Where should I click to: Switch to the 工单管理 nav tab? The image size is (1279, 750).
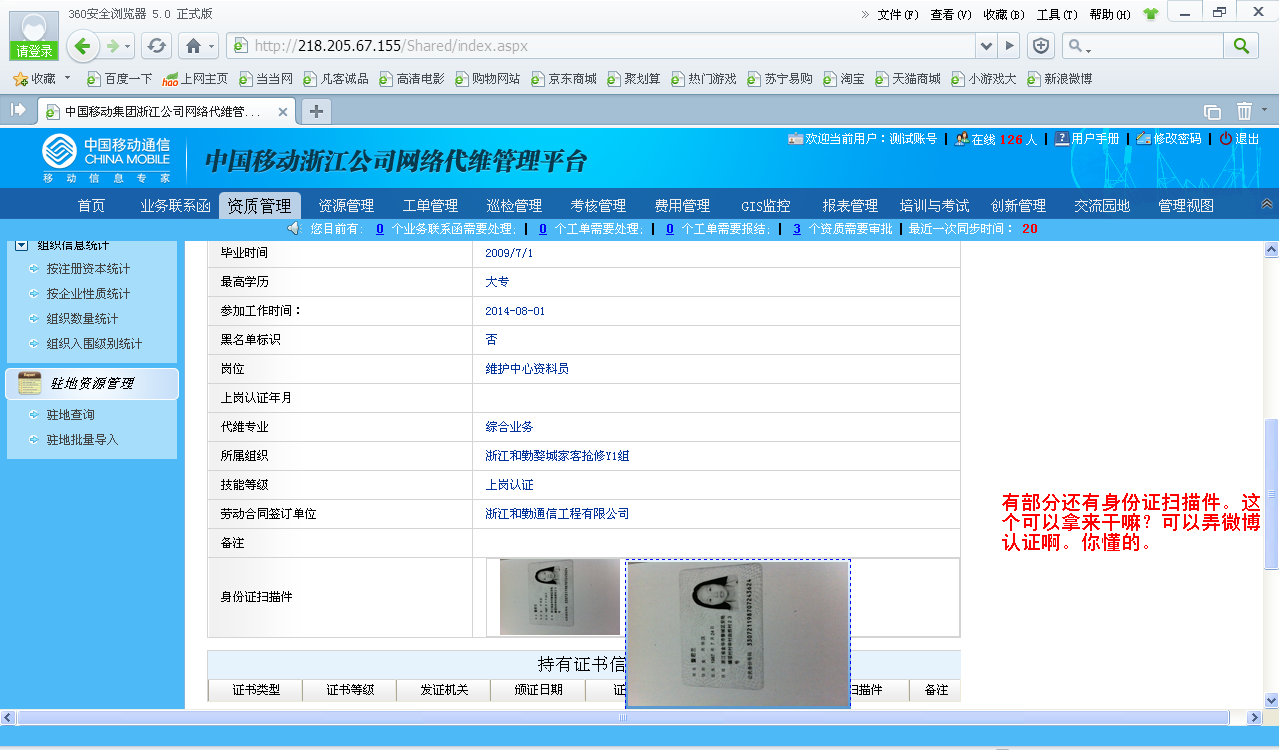coord(430,205)
